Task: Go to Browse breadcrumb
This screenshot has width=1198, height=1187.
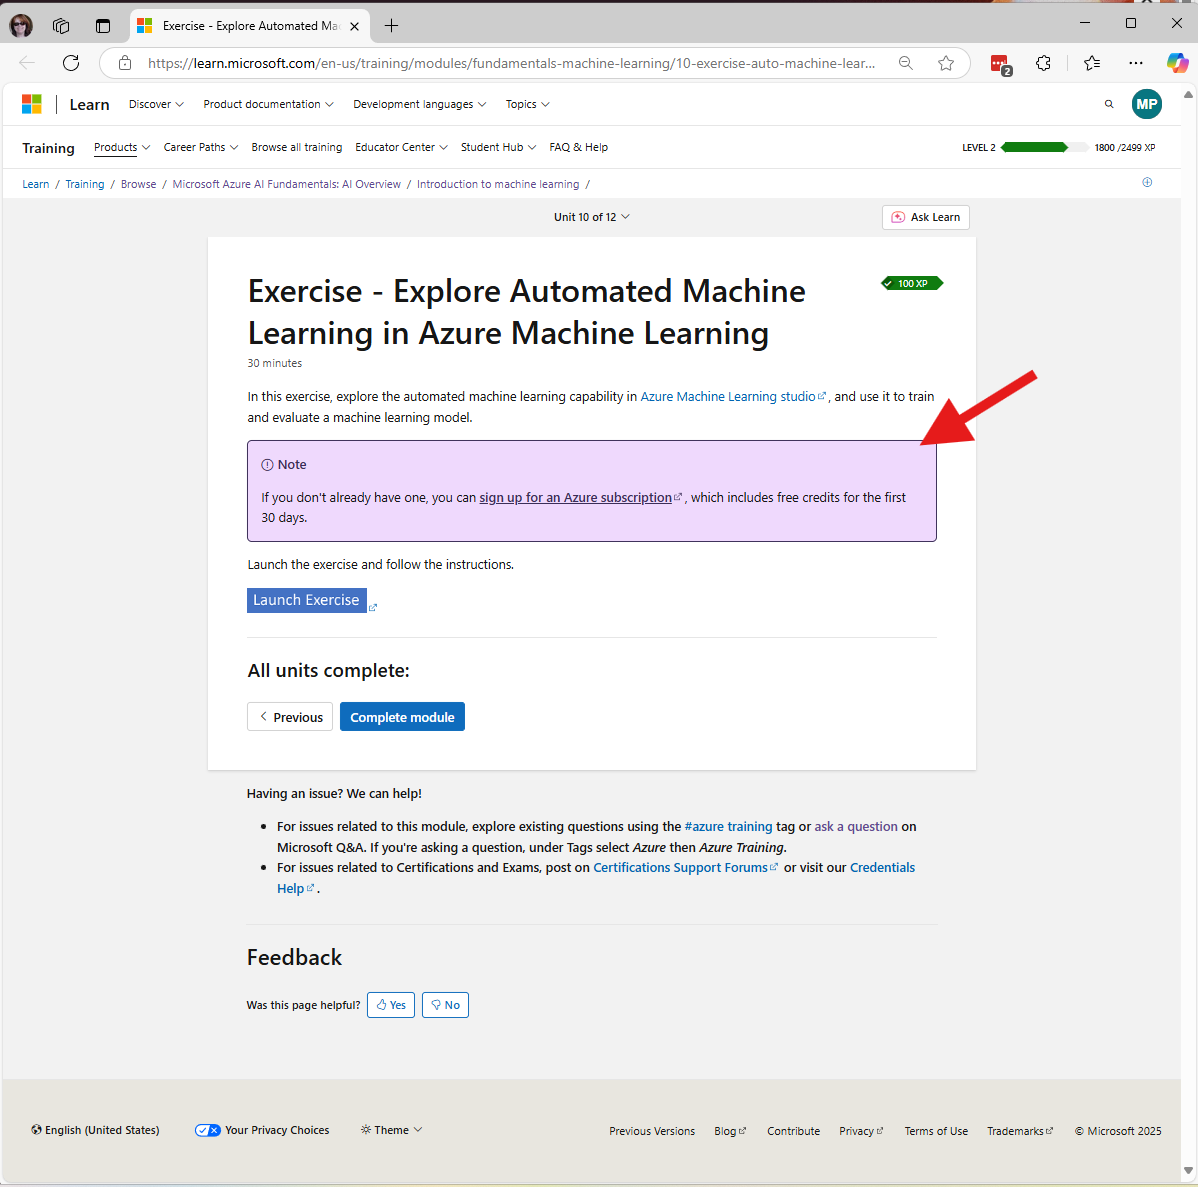Action: coord(138,184)
